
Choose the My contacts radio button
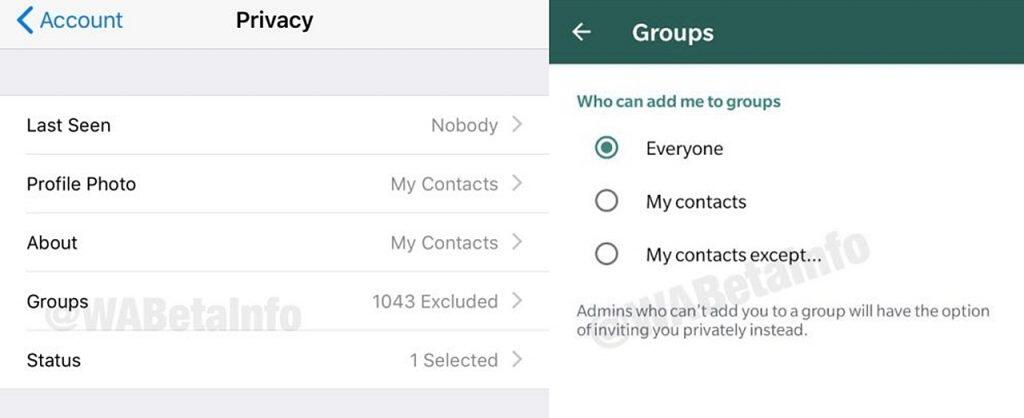coord(606,201)
